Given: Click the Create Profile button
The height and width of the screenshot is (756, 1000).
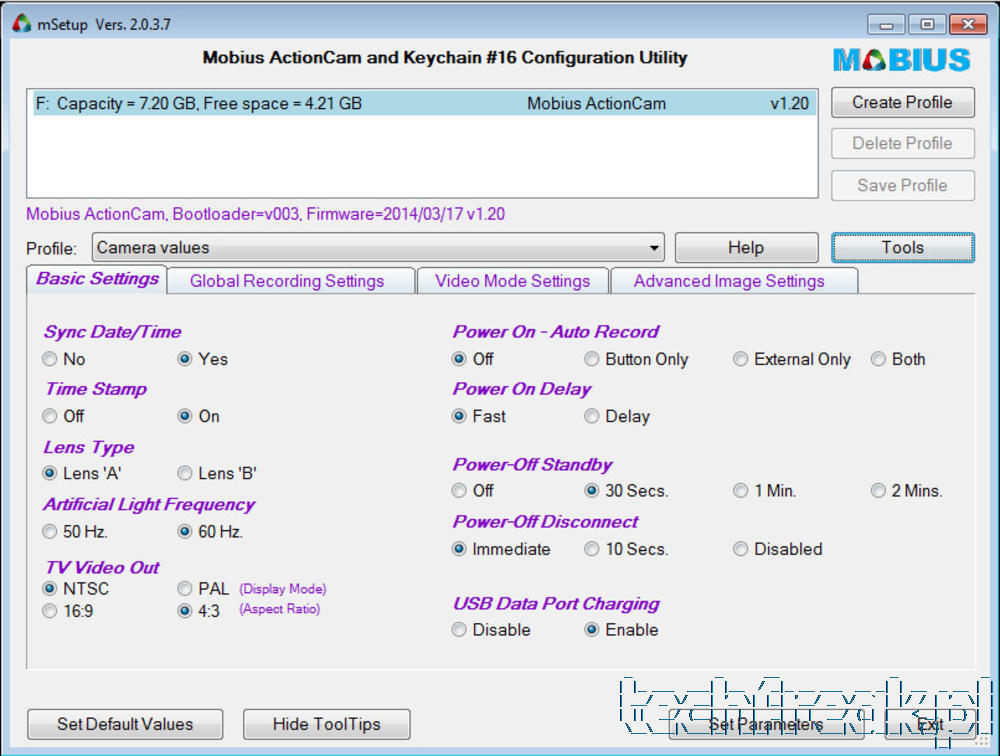Looking at the screenshot, I should 902,103.
